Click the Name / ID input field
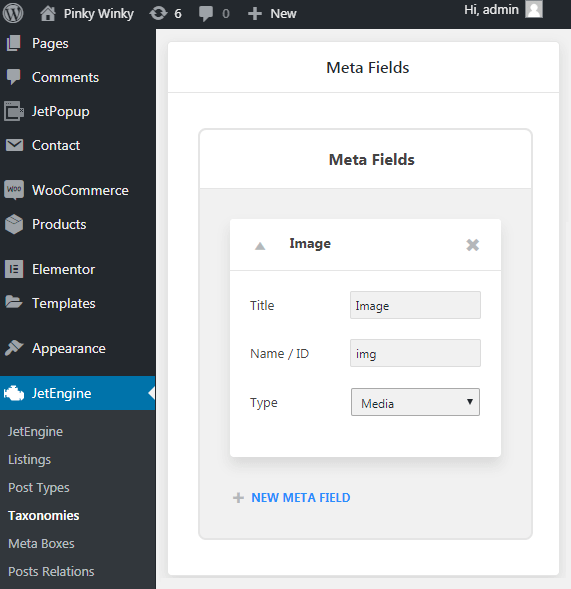571x589 pixels. (415, 353)
